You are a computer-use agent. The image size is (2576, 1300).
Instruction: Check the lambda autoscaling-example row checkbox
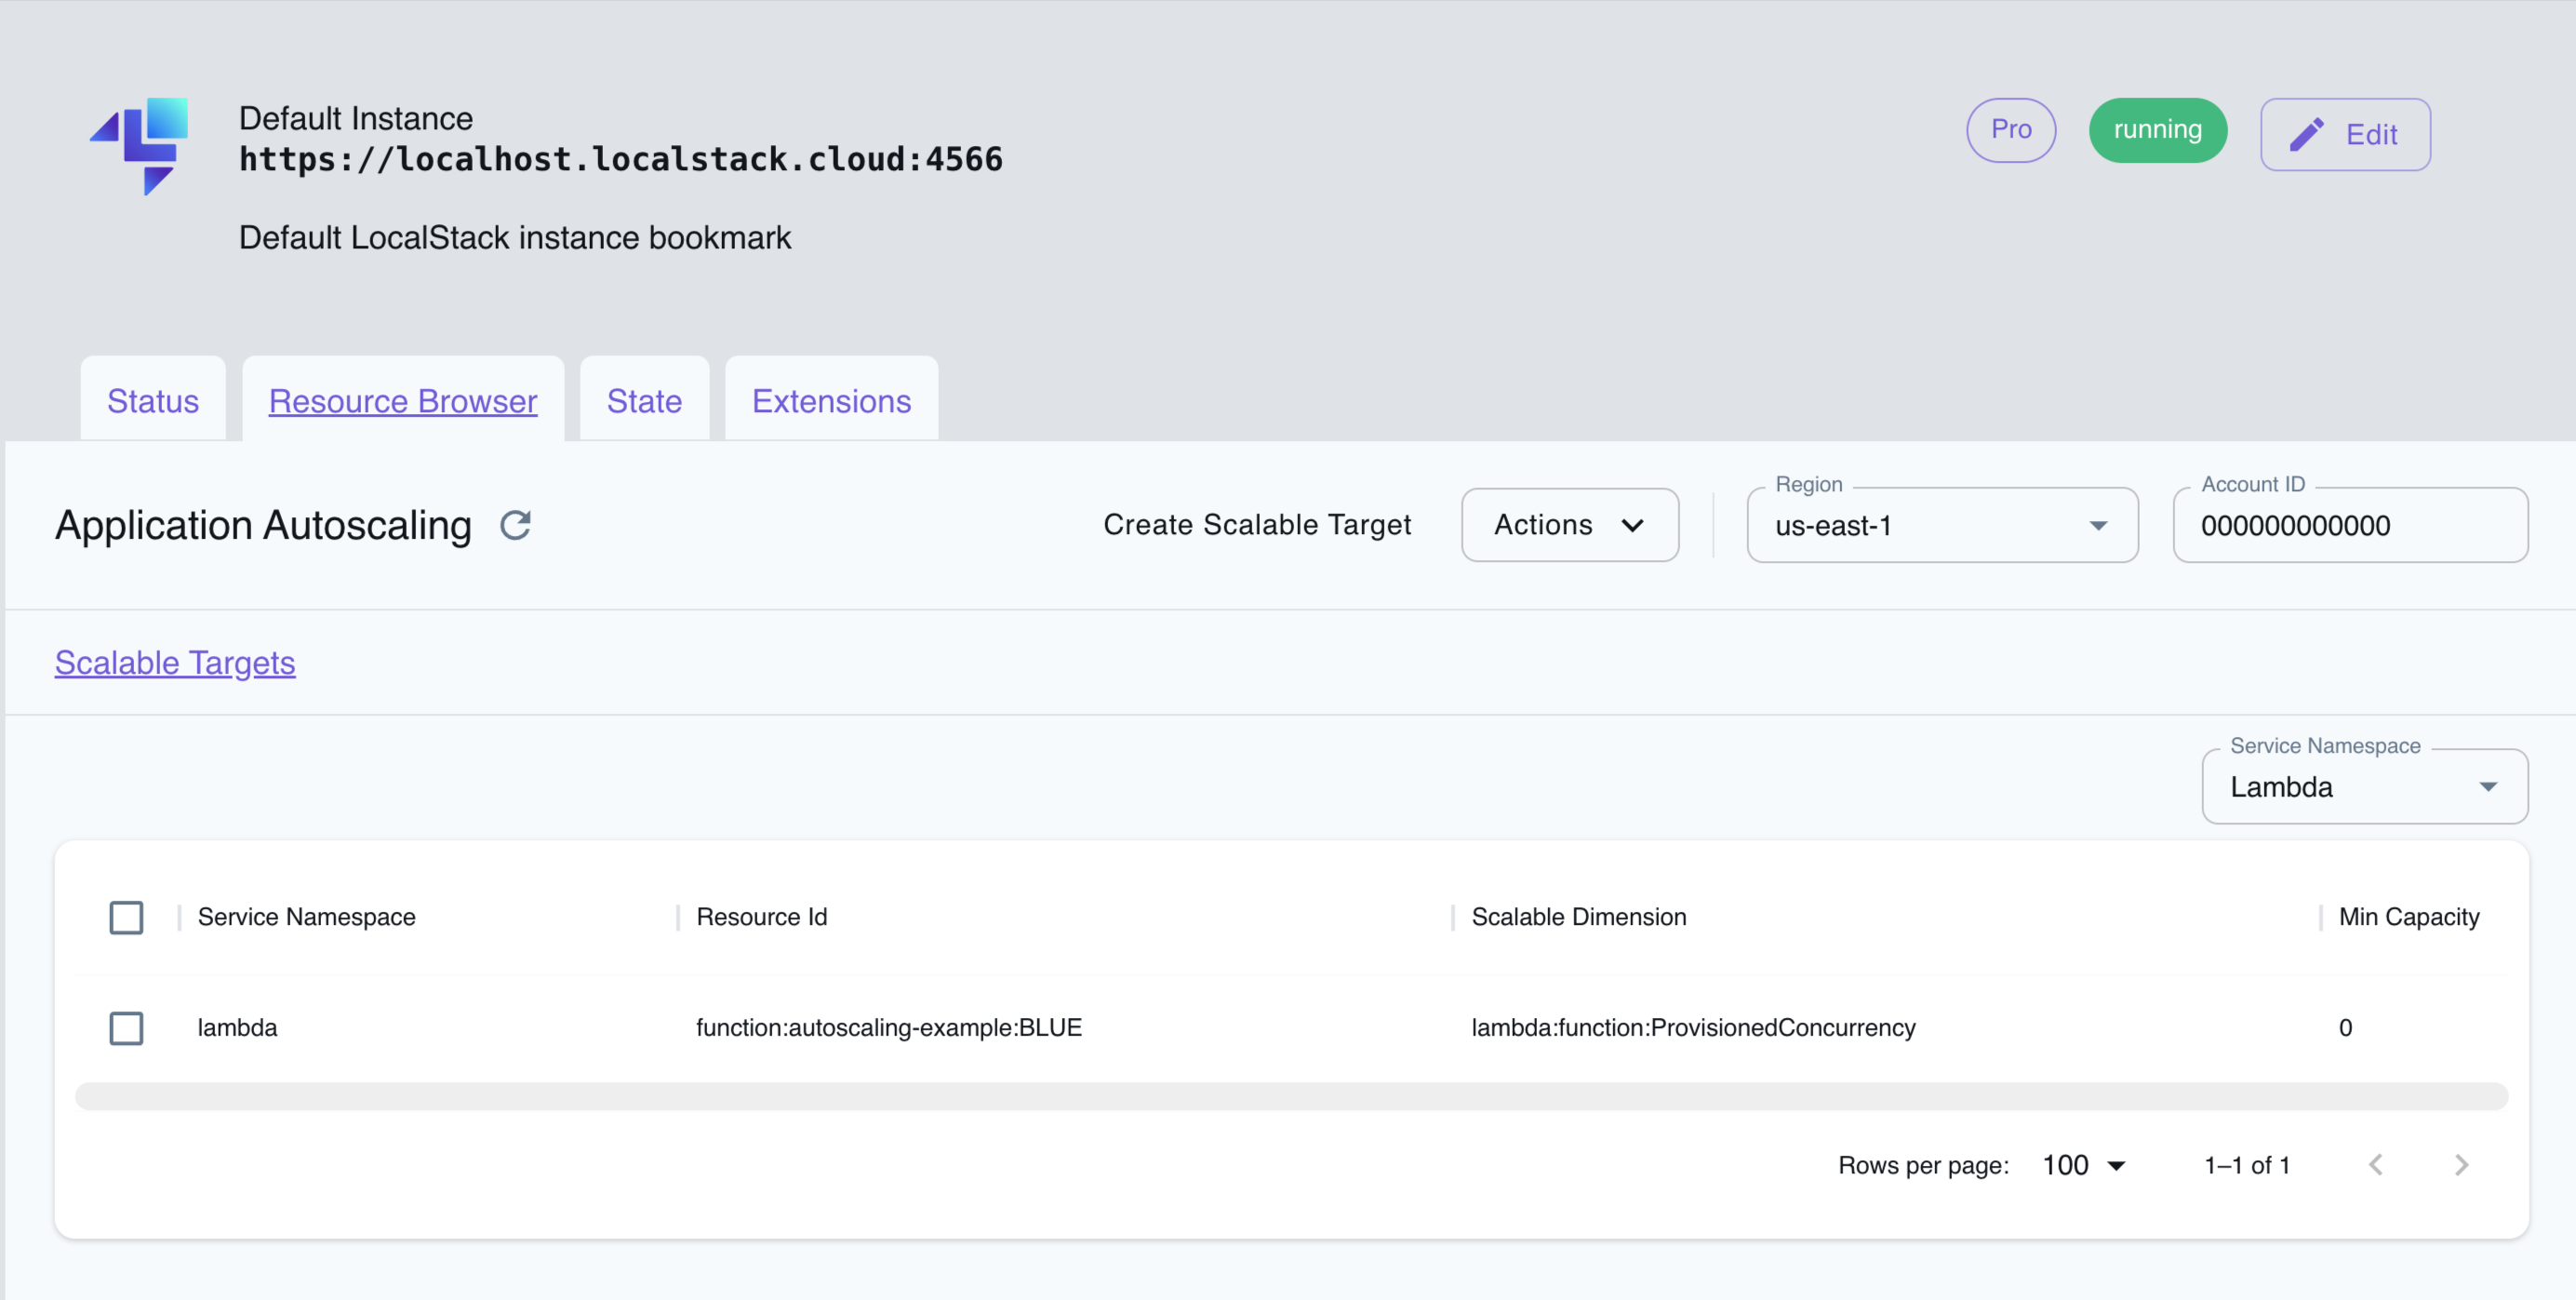(x=126, y=1027)
